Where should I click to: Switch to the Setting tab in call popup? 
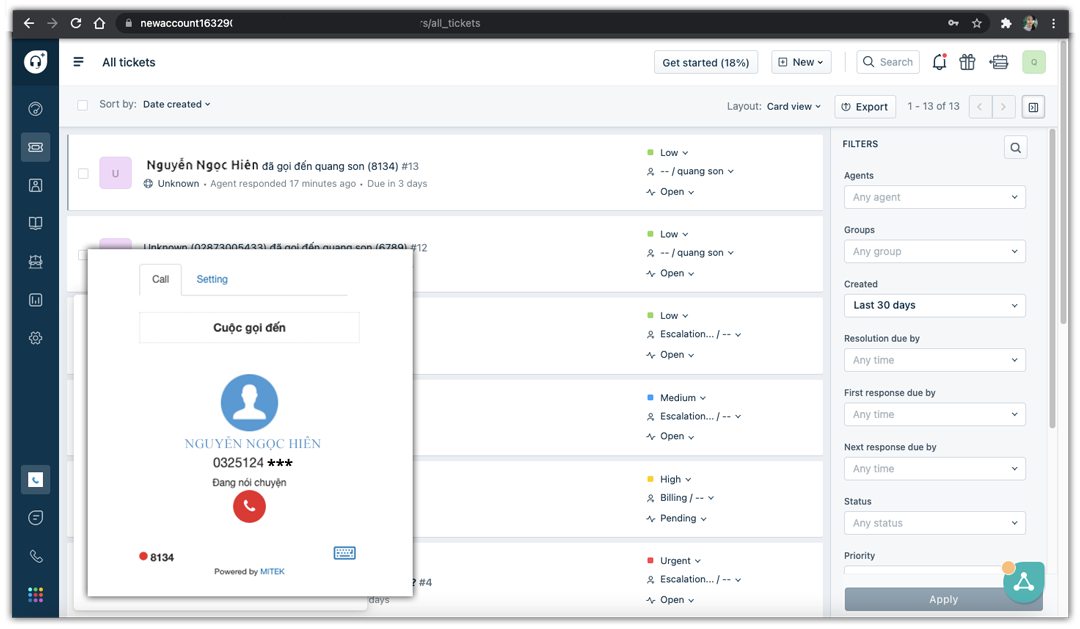[212, 279]
